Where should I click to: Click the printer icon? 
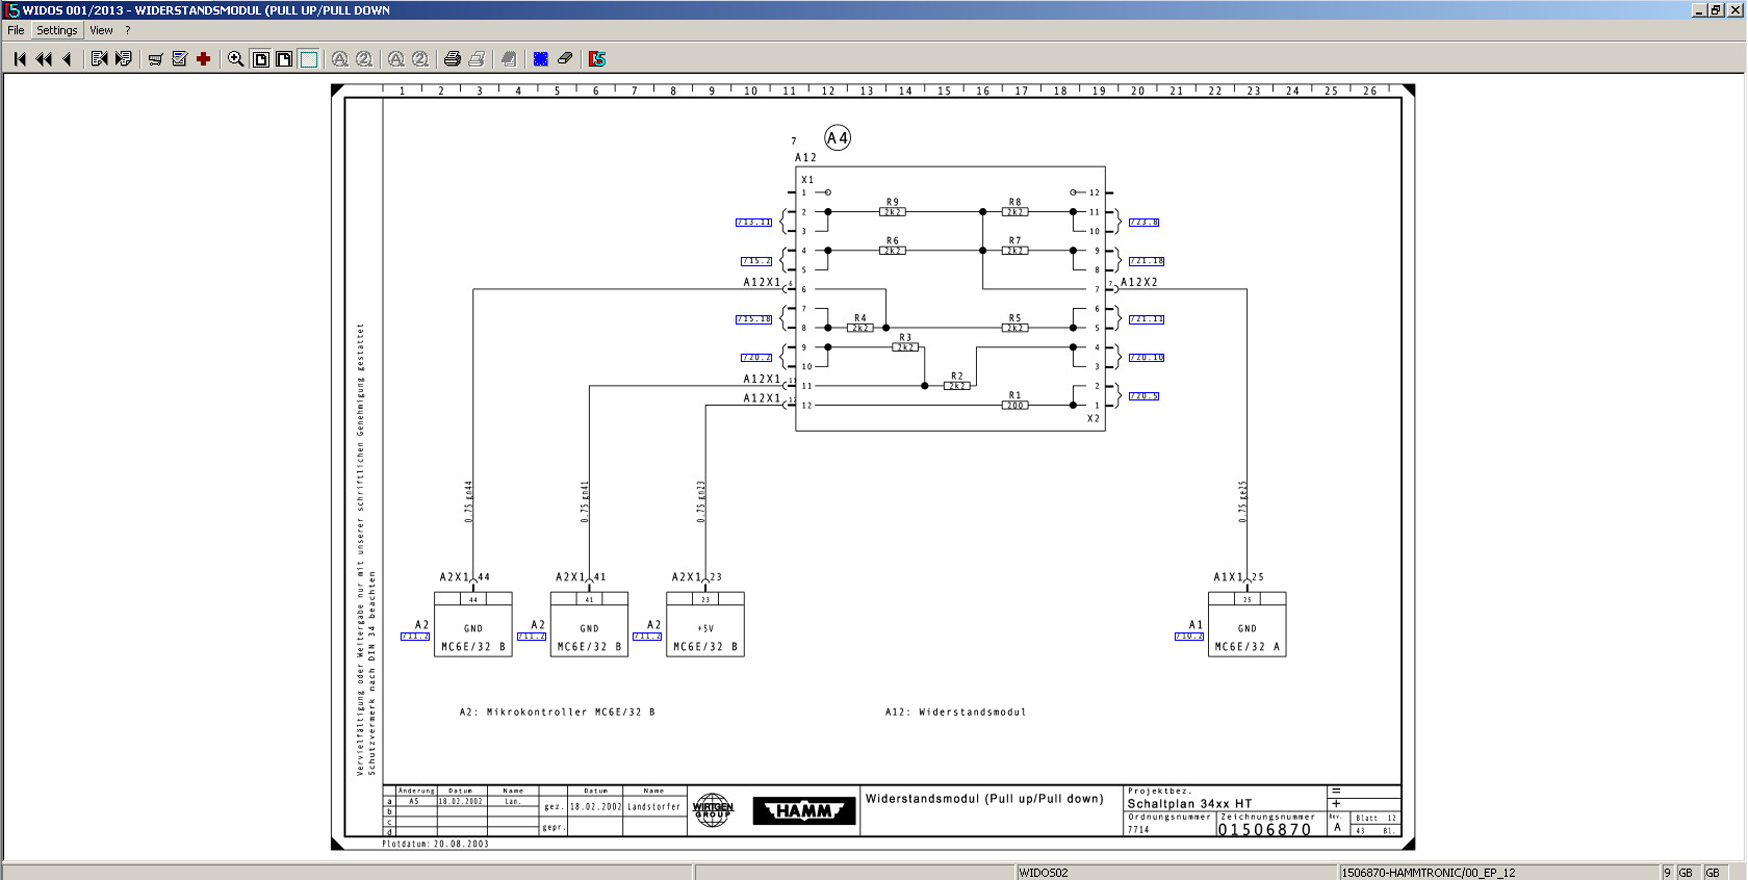[452, 59]
